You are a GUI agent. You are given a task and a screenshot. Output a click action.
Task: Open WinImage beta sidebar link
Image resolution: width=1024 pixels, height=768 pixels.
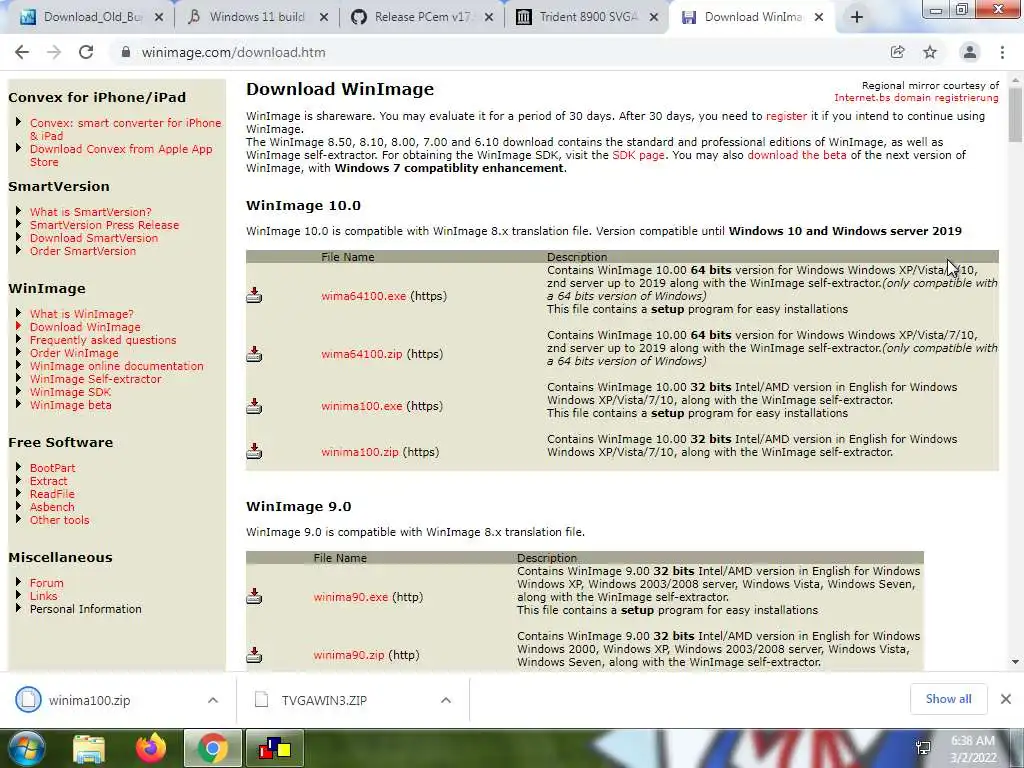click(70, 406)
